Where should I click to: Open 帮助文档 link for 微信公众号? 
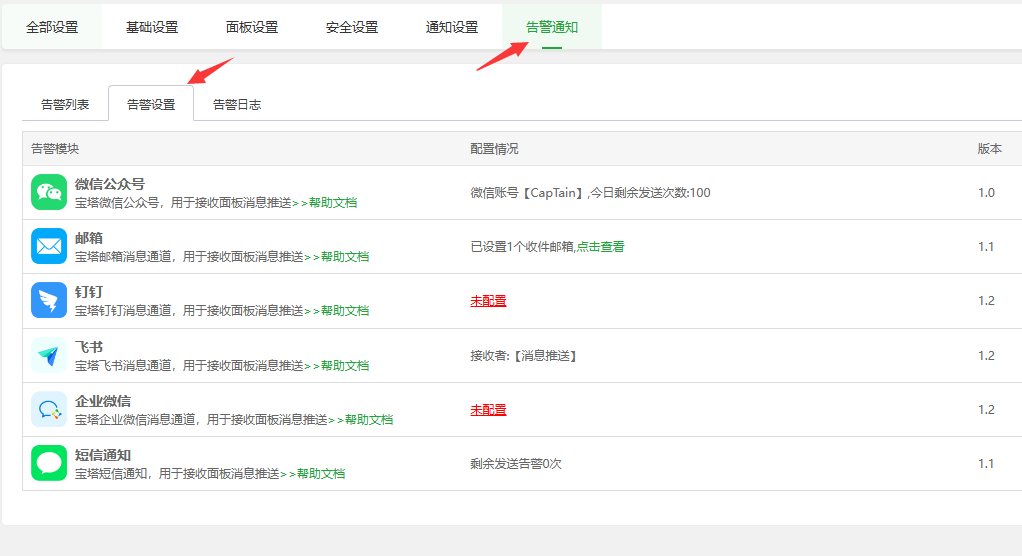tap(332, 202)
